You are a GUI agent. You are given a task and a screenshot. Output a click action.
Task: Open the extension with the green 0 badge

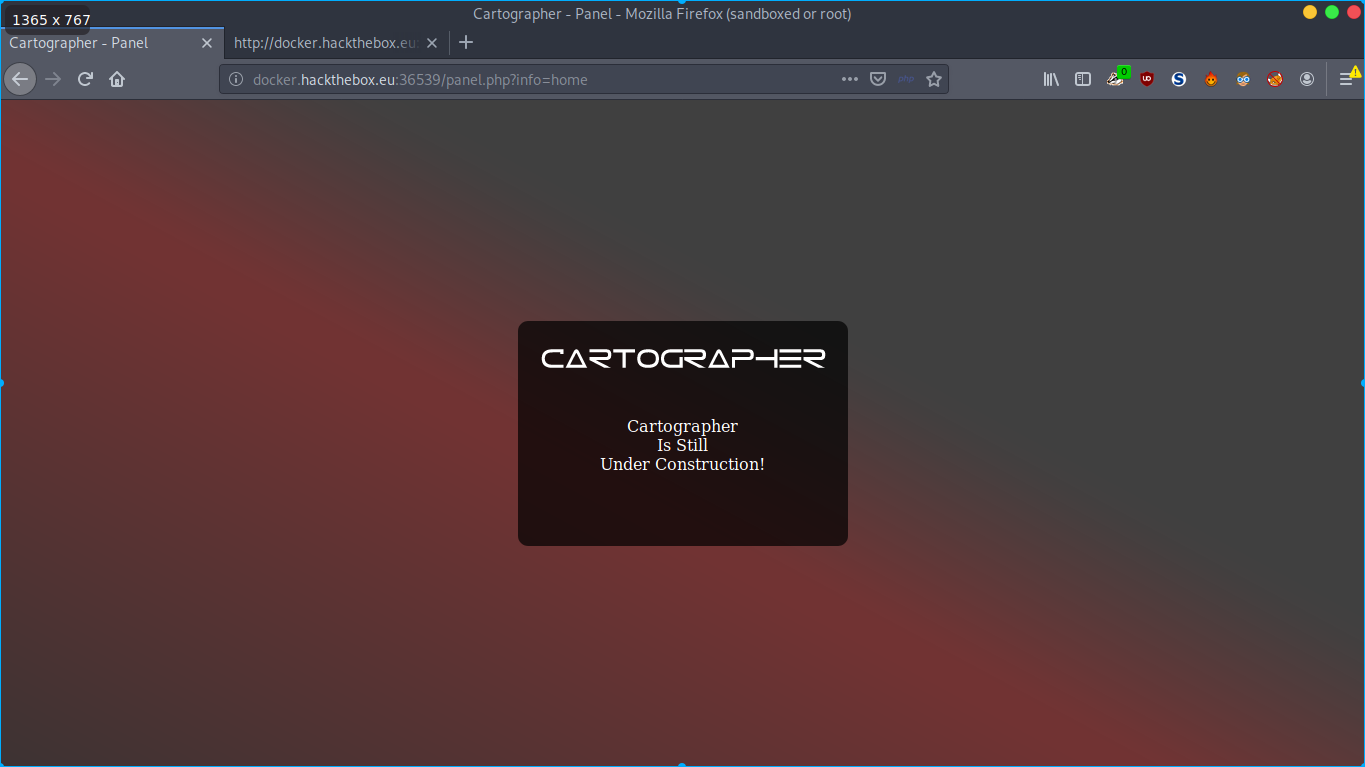point(1116,78)
